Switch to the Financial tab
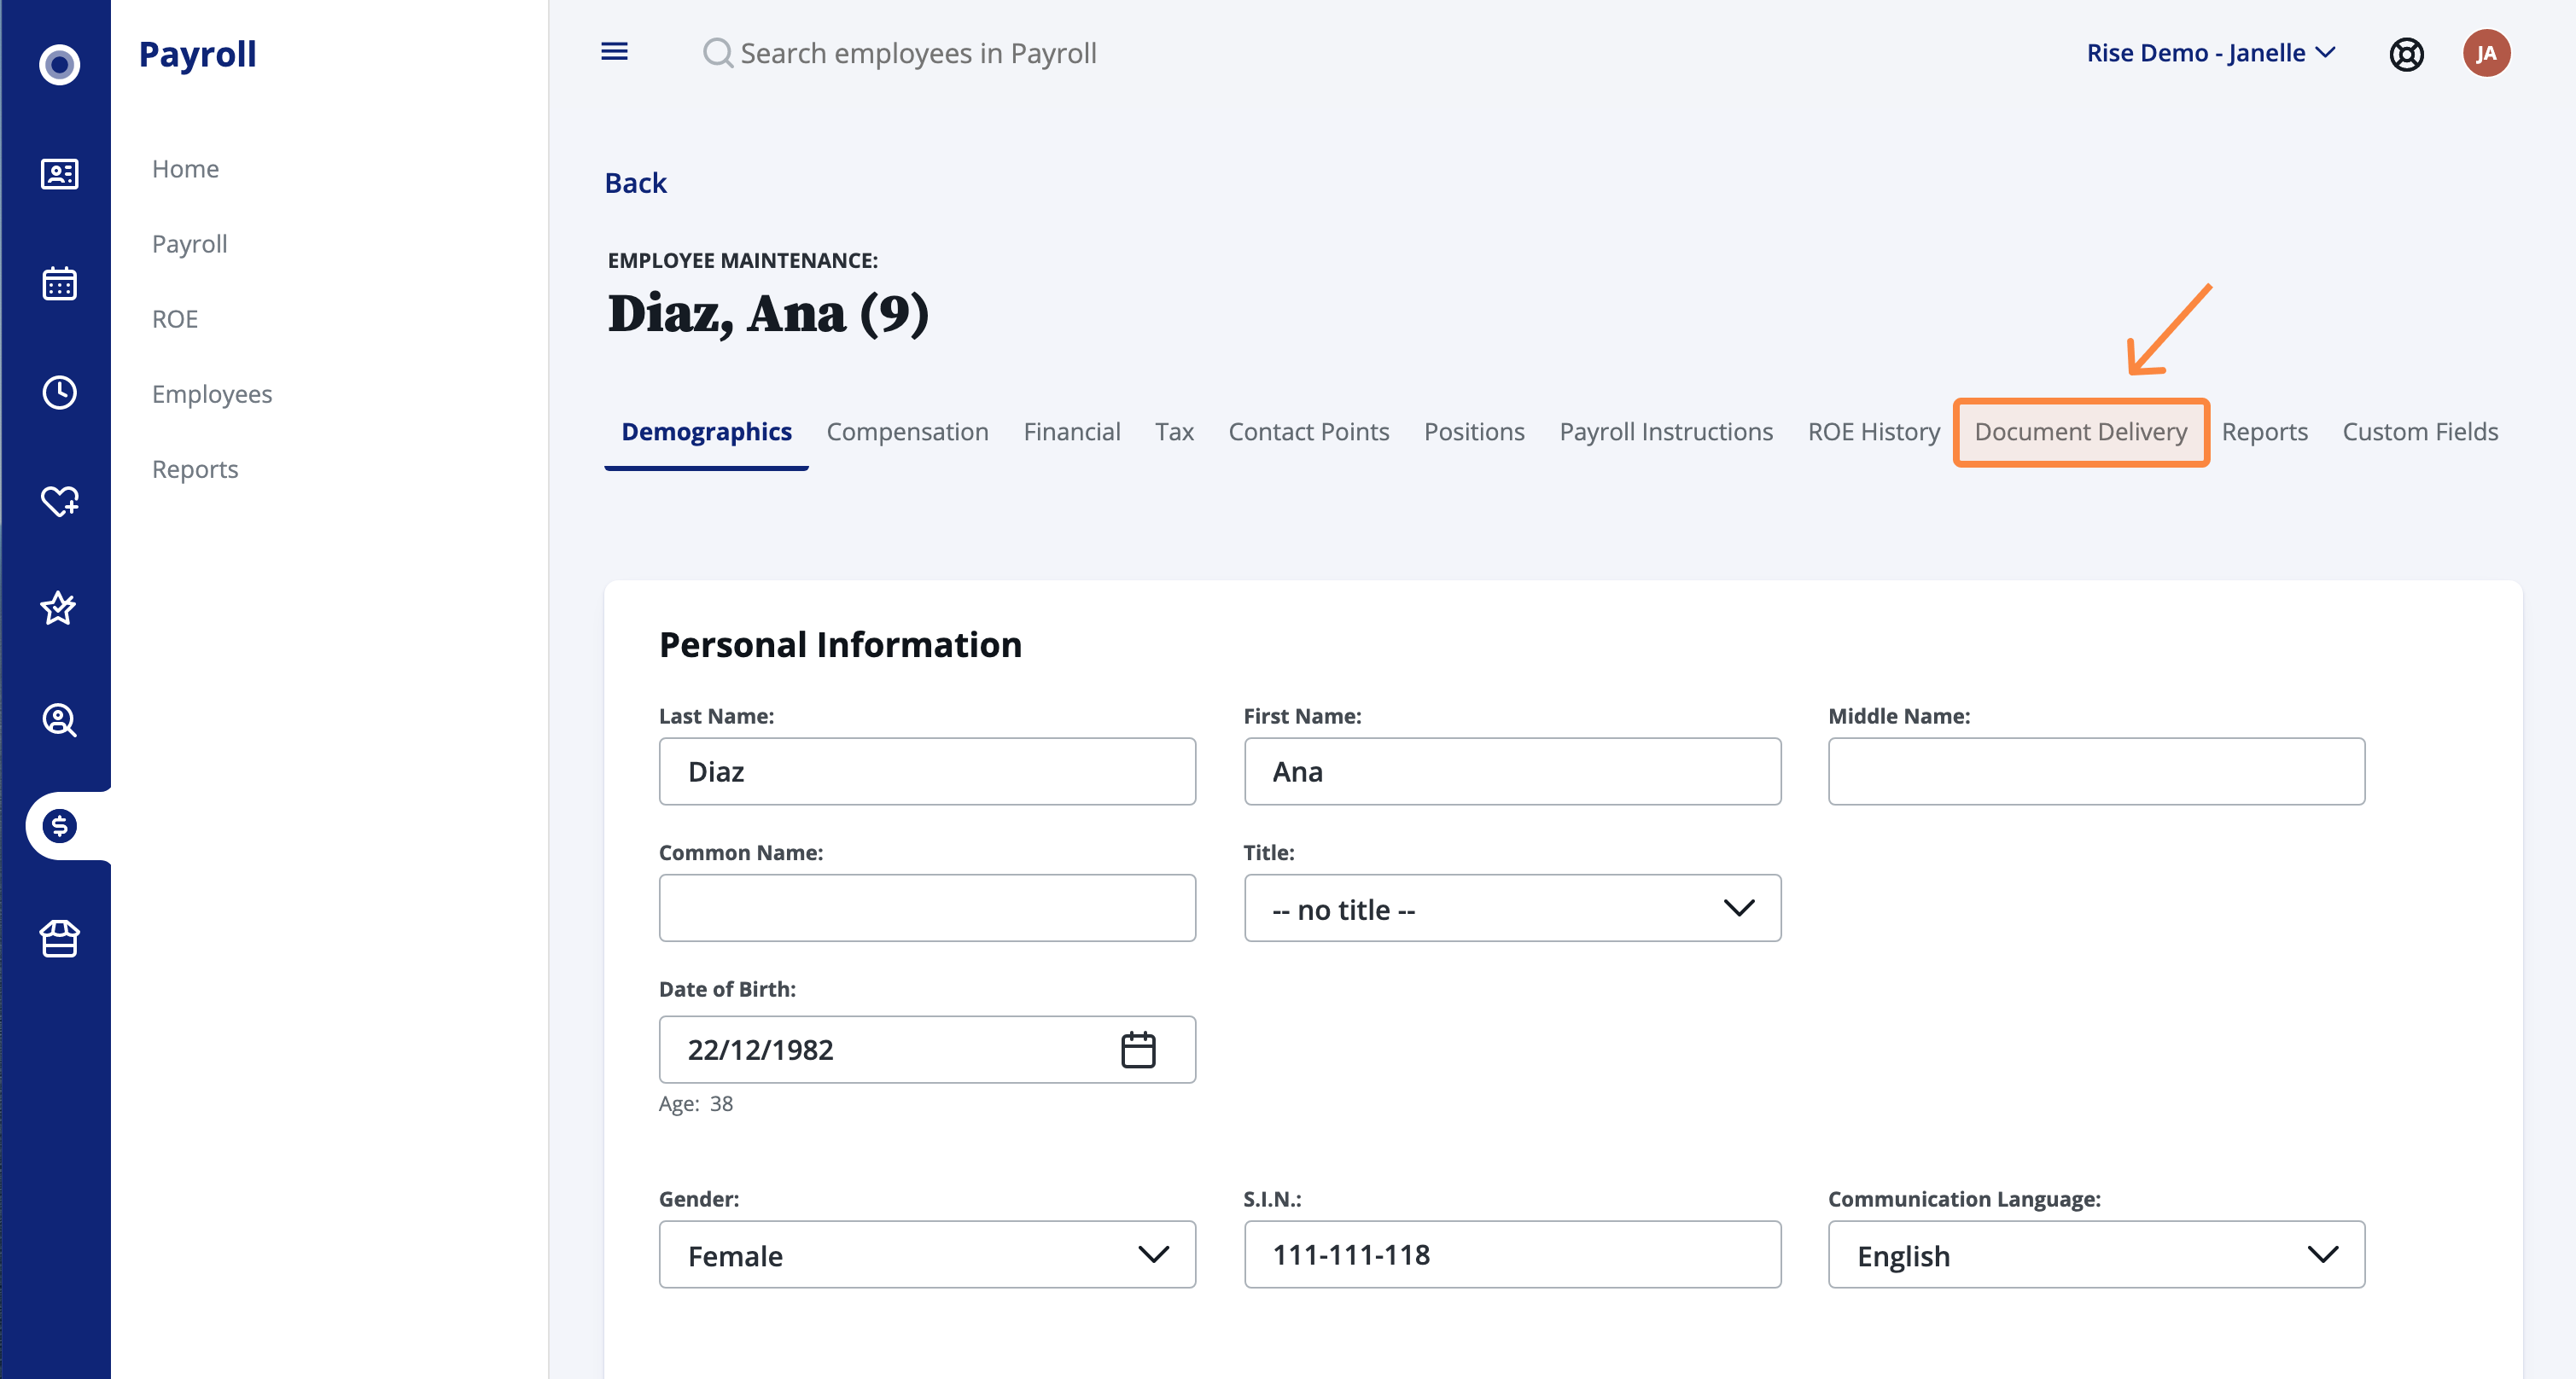 pos(1071,432)
